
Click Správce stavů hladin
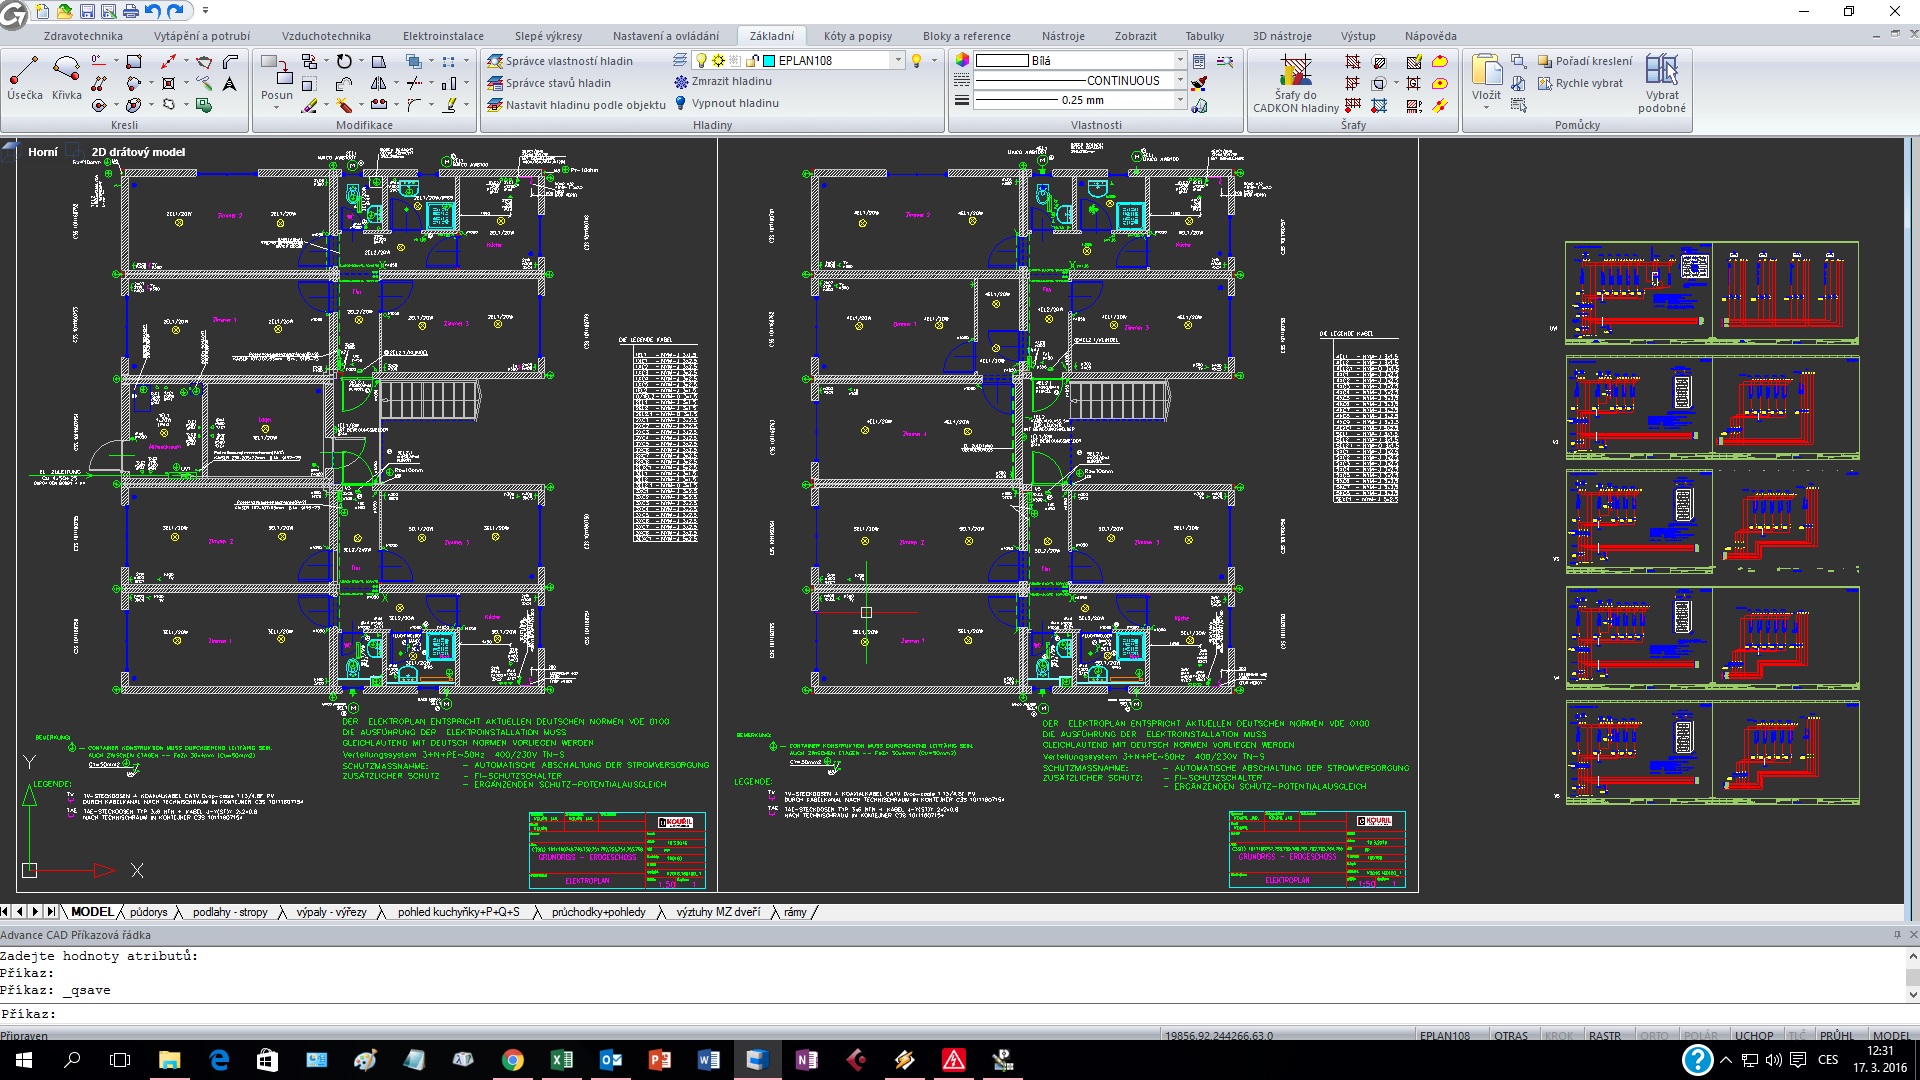click(549, 83)
